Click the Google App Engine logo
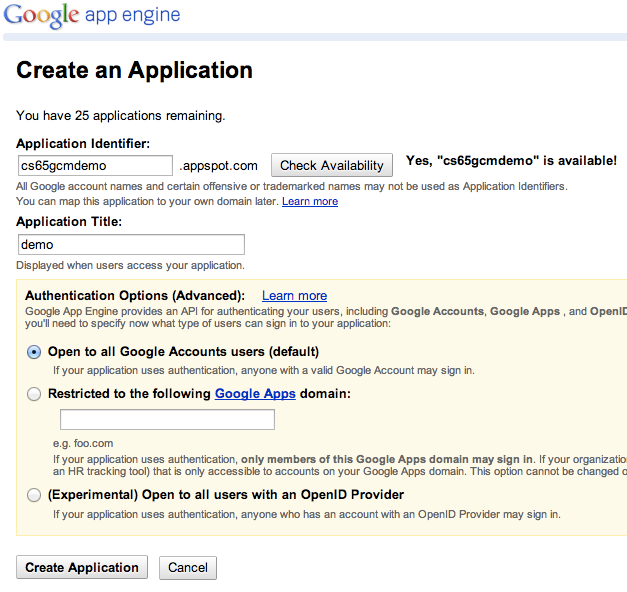 point(91,15)
